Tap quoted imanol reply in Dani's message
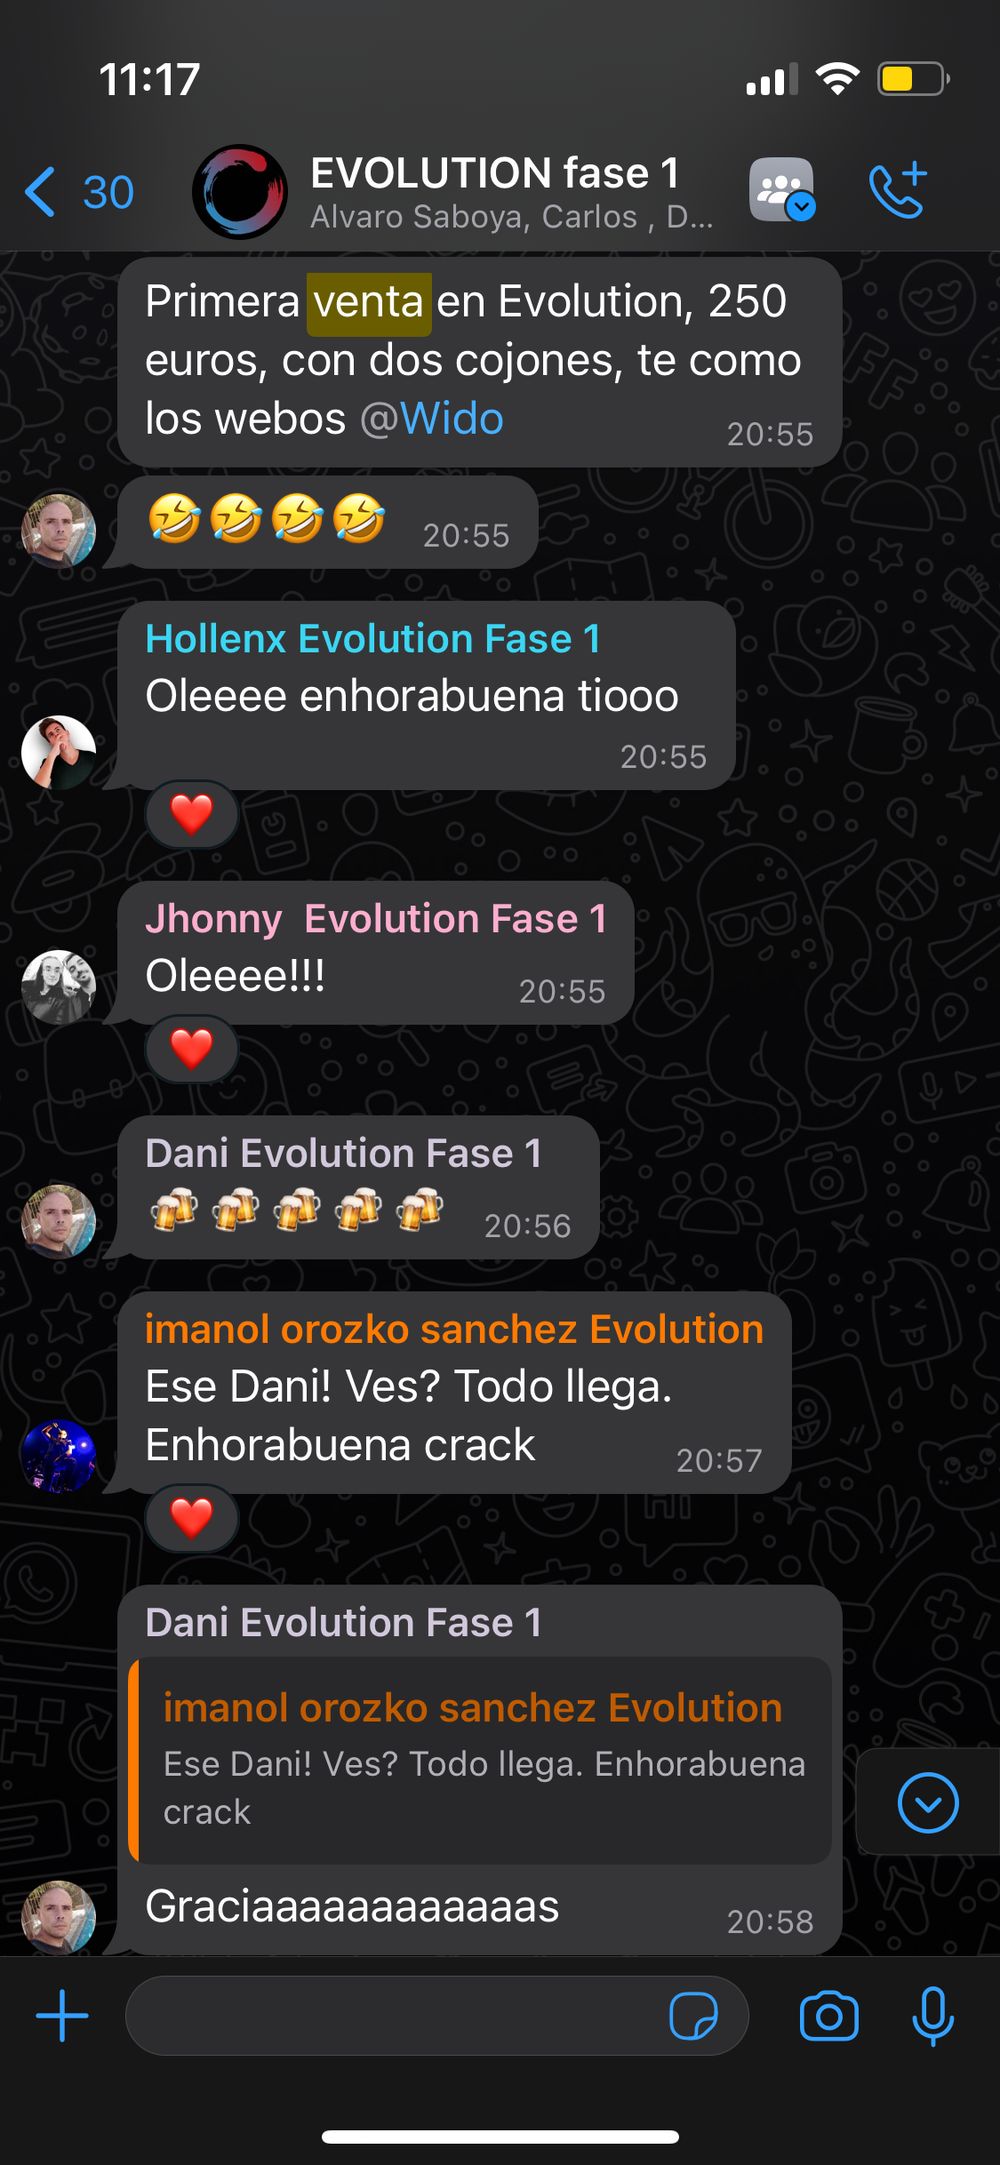Viewport: 1000px width, 2165px height. point(481,1760)
